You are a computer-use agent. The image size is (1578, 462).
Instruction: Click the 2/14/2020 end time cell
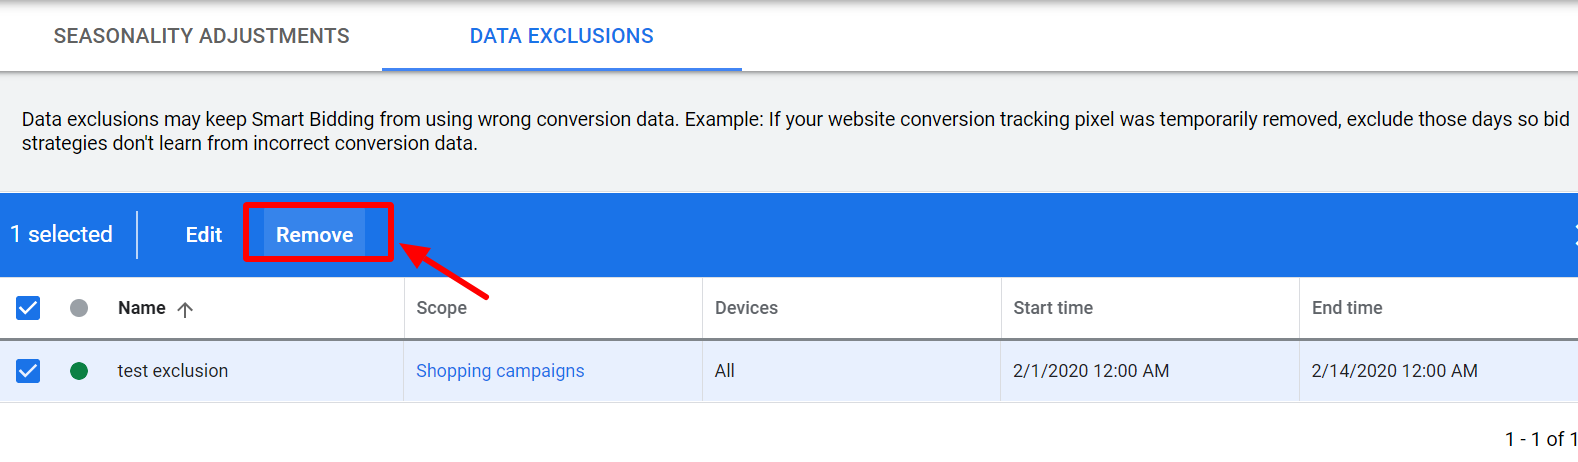click(1394, 371)
